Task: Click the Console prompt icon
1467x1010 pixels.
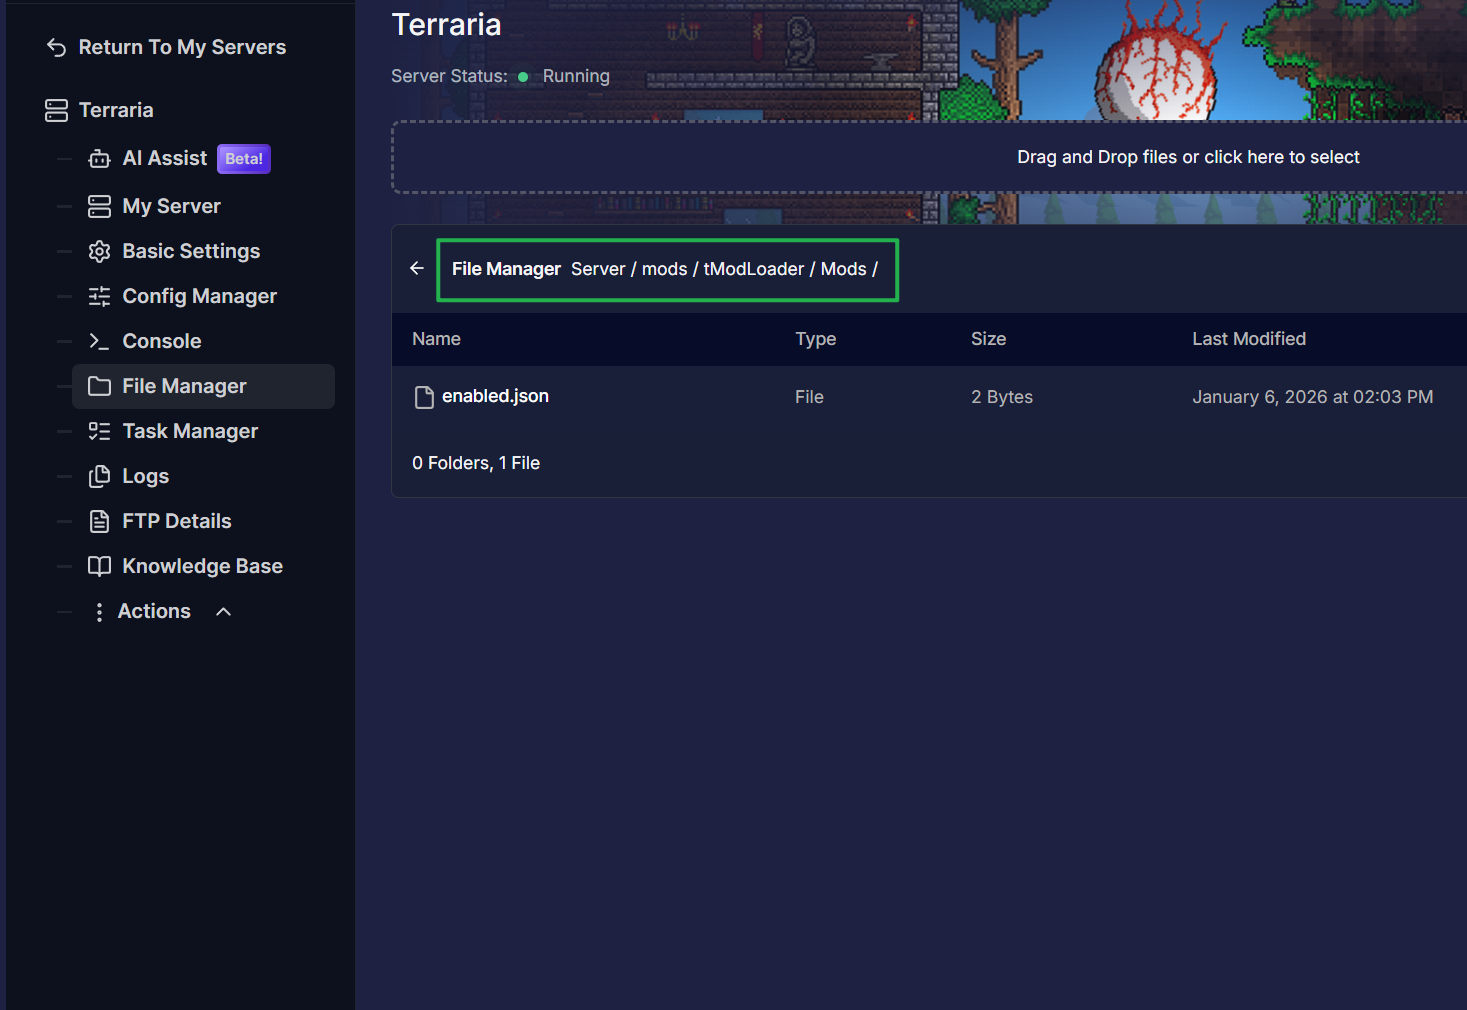Action: 99,341
